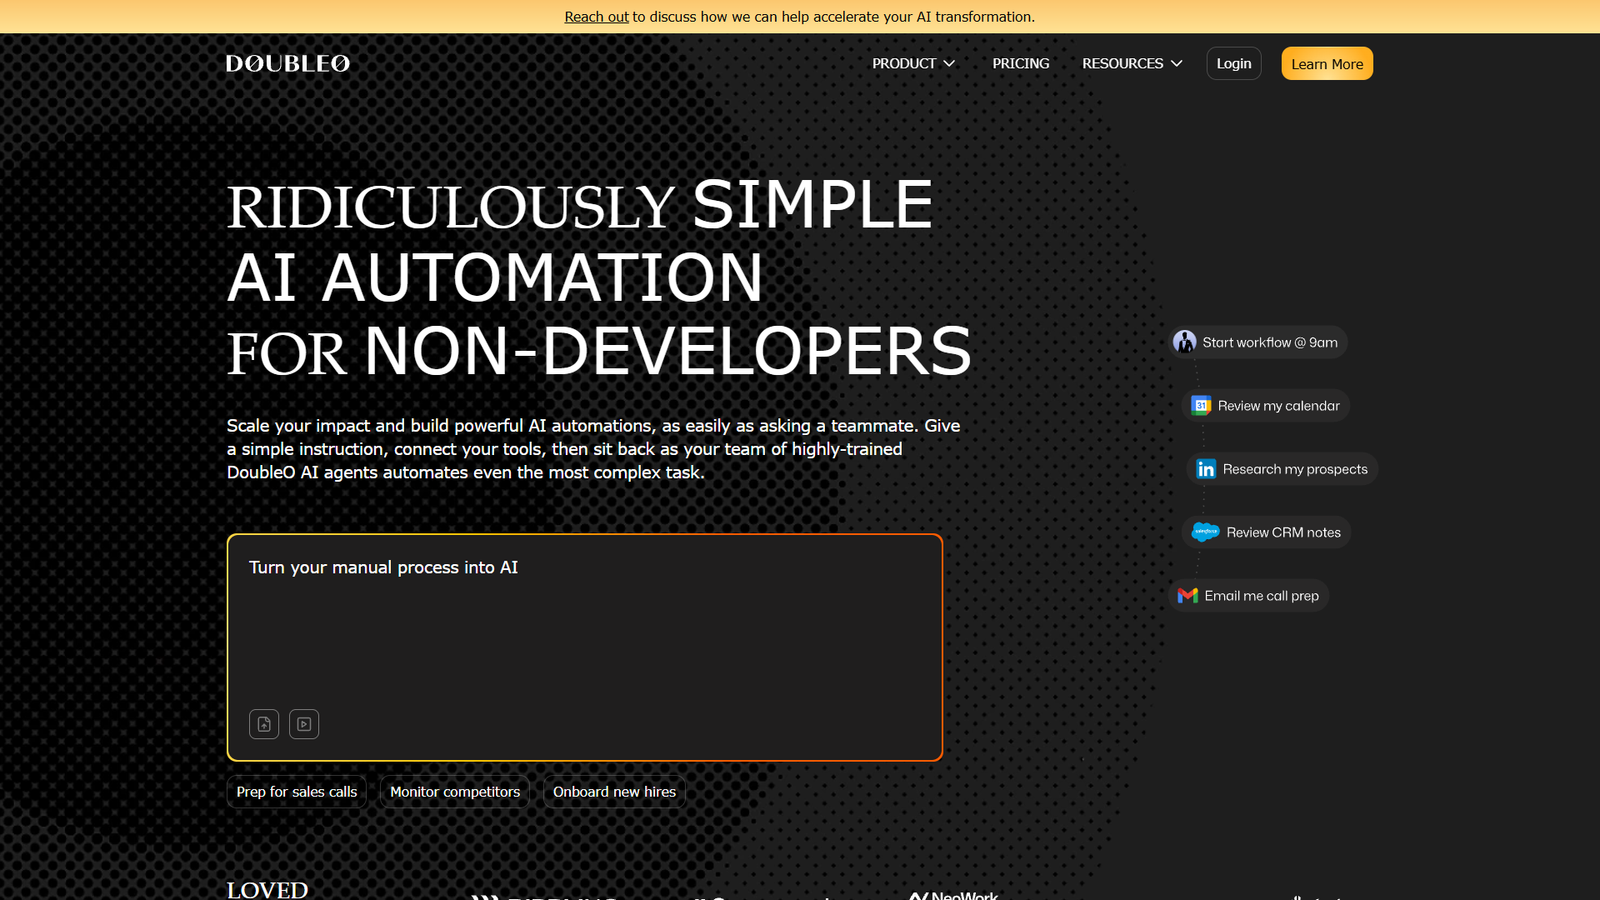This screenshot has width=1600, height=900.
Task: Click the LinkedIn icon
Action: coord(1206,469)
